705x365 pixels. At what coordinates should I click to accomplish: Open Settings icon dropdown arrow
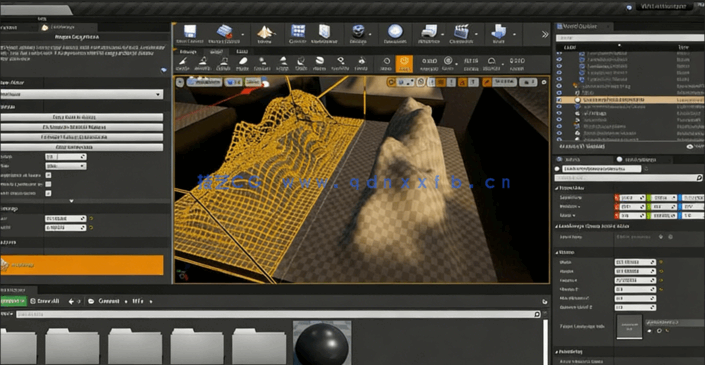pyautogui.click(x=370, y=34)
